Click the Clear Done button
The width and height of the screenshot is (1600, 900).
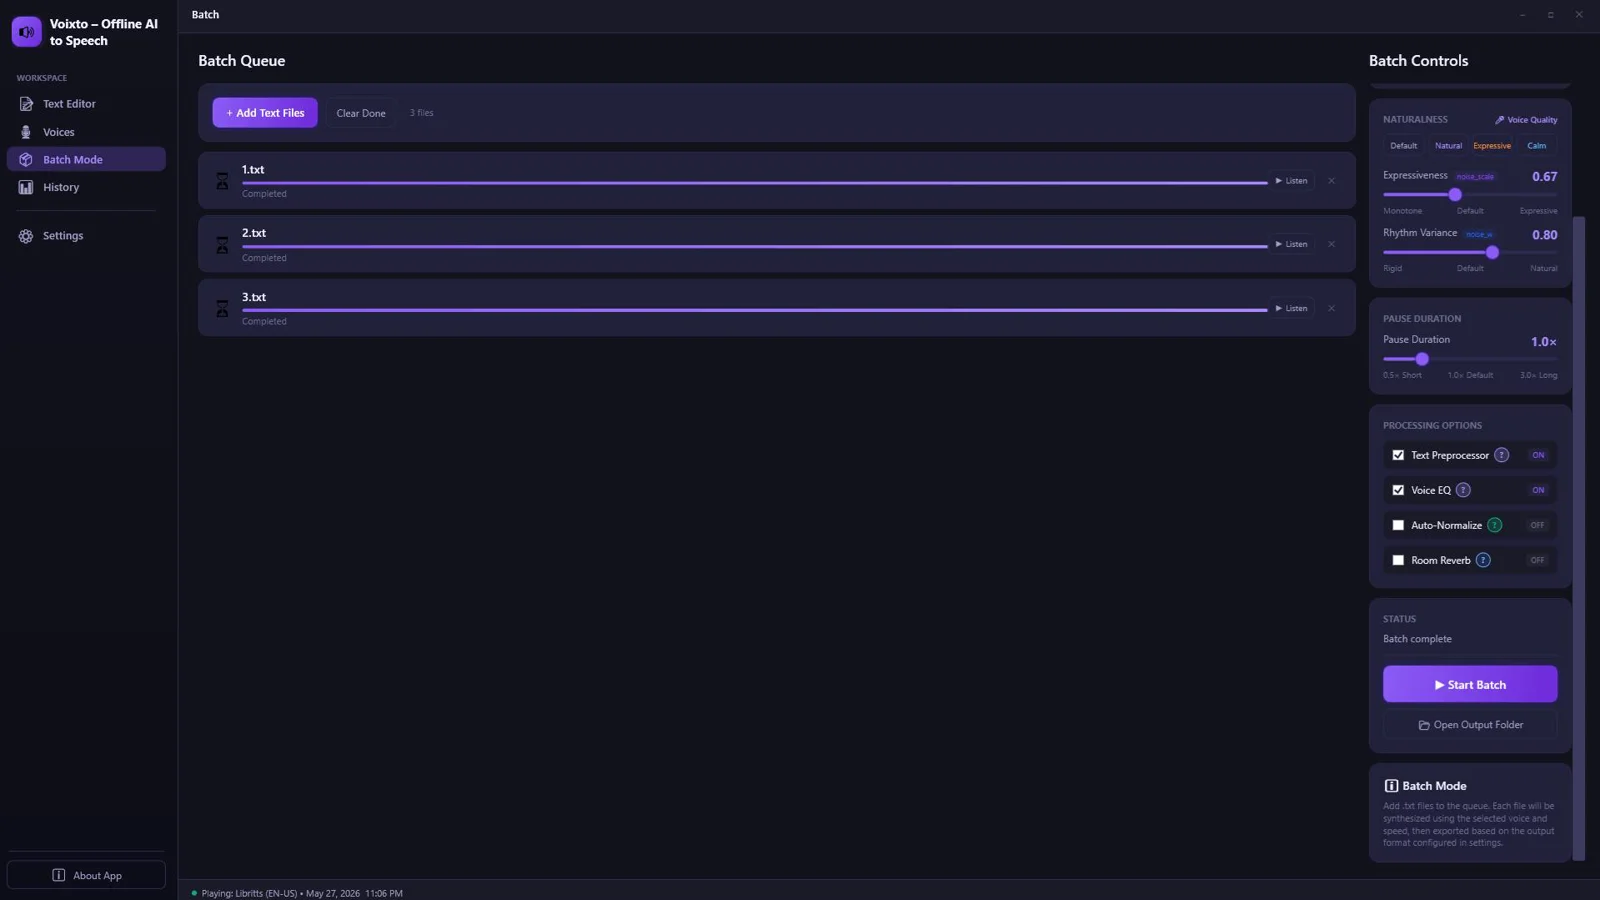361,113
